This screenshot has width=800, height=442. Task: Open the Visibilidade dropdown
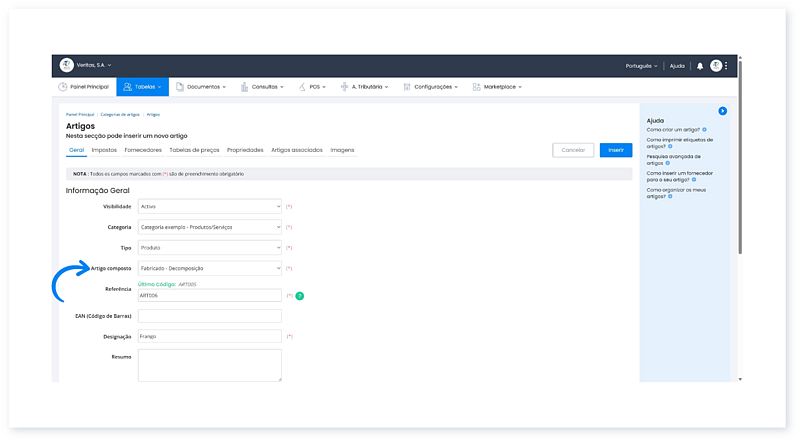click(210, 206)
